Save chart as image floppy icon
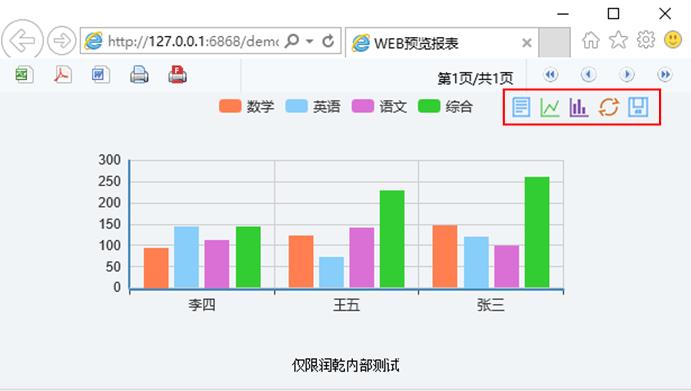The width and height of the screenshot is (691, 391). click(x=638, y=107)
